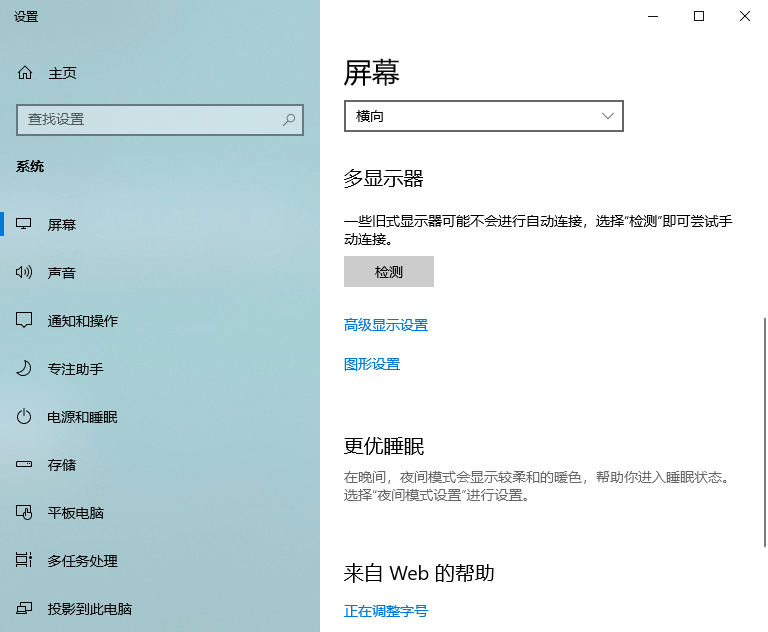The width and height of the screenshot is (768, 632).
Task: Click the vertical scrollbar on the right
Action: click(x=764, y=430)
